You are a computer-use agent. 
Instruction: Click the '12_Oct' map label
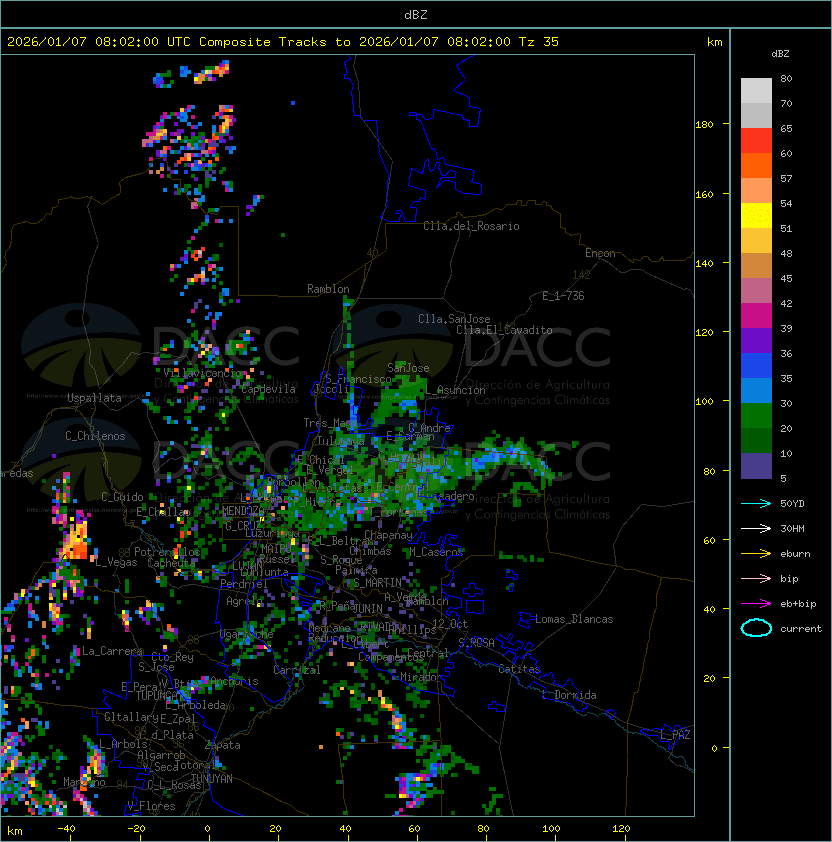pos(450,623)
